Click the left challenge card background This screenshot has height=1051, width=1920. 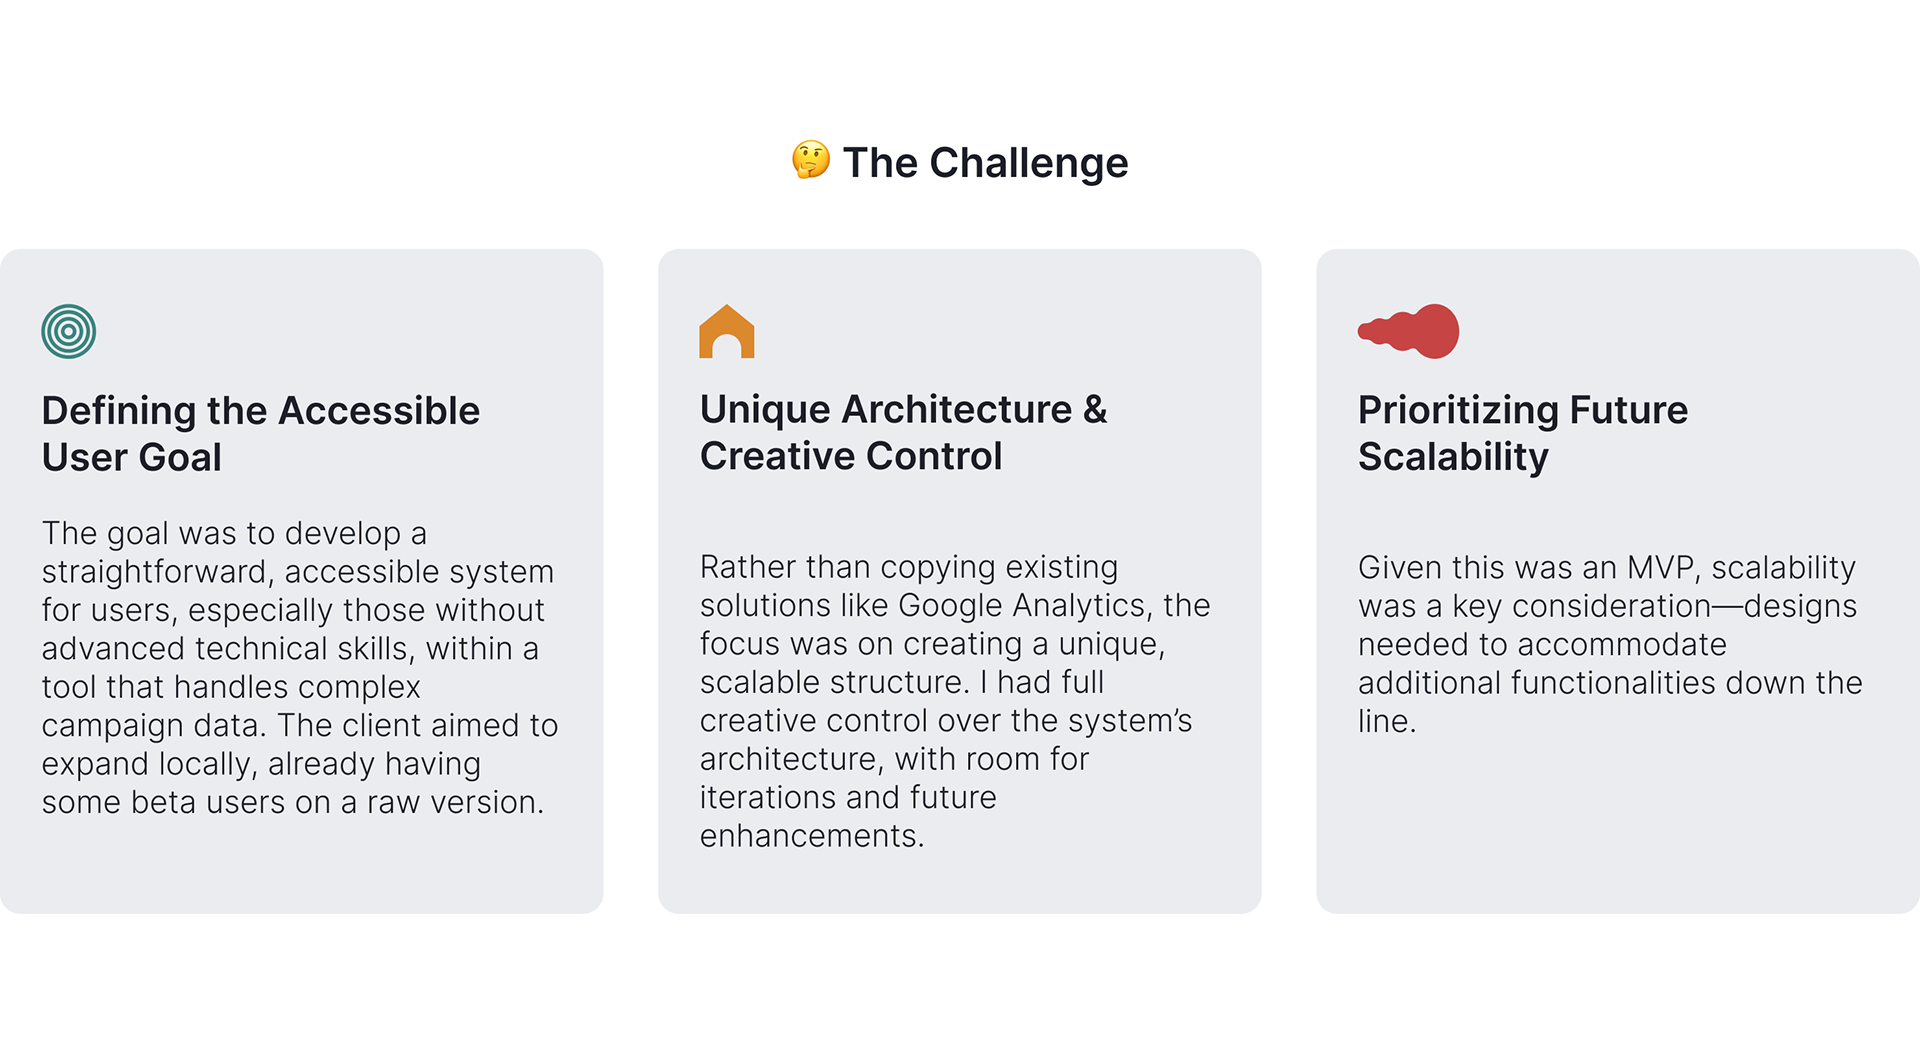point(300,870)
